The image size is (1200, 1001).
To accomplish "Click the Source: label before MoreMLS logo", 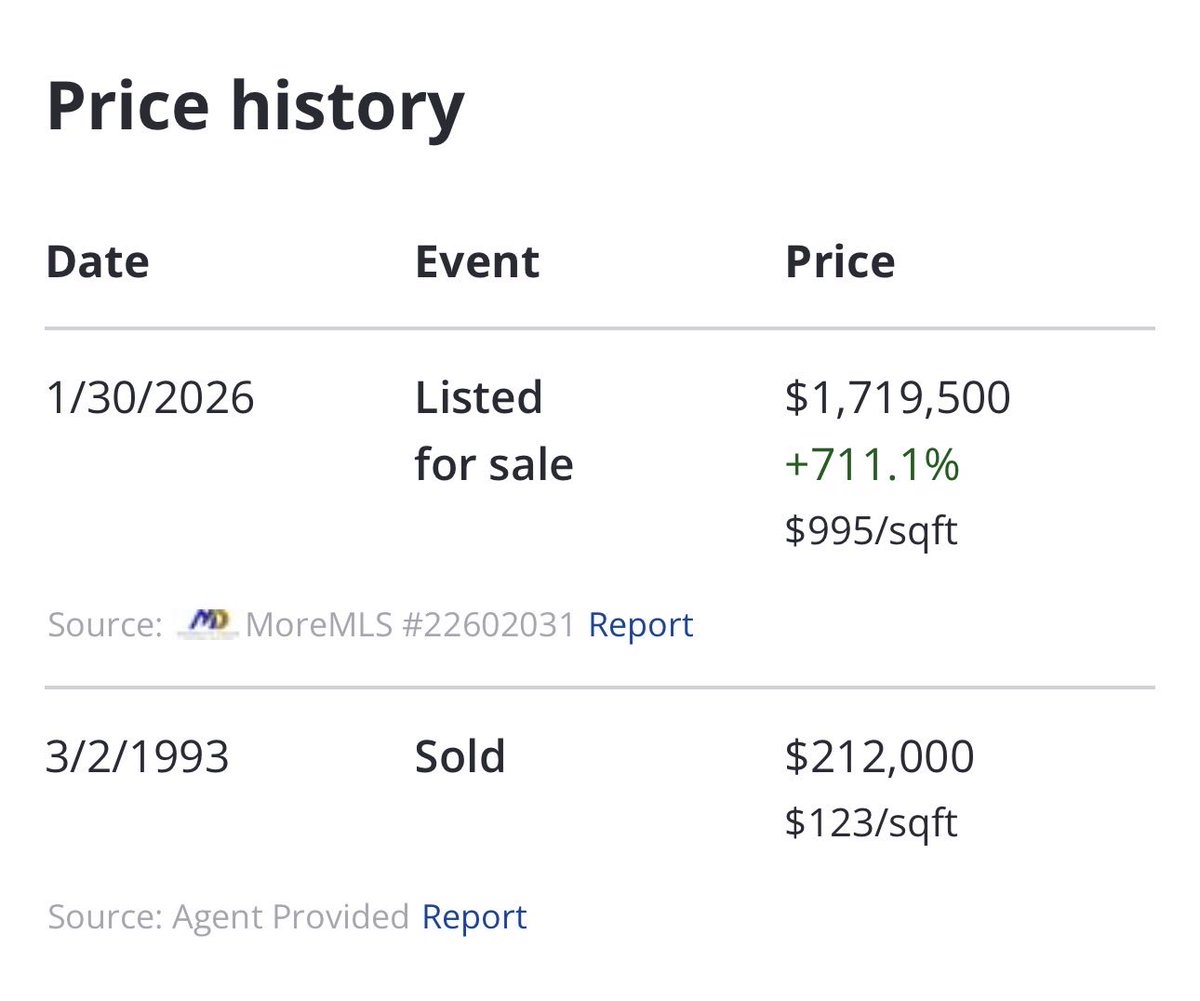I will coord(104,625).
